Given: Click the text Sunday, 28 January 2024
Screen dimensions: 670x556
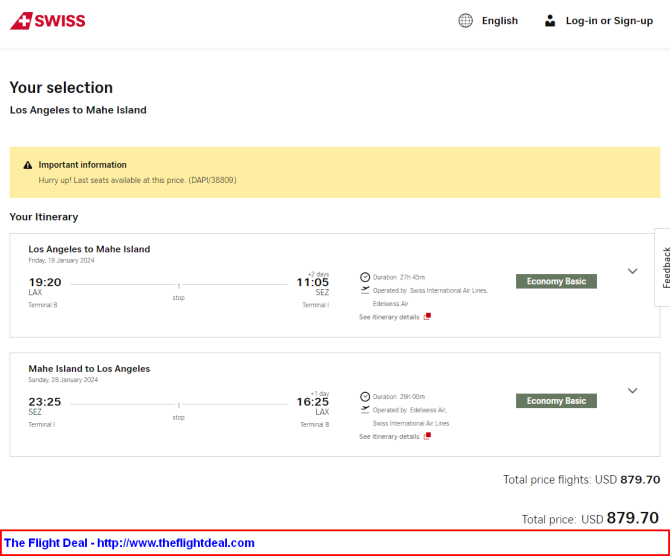Looking at the screenshot, I should click(x=63, y=380).
